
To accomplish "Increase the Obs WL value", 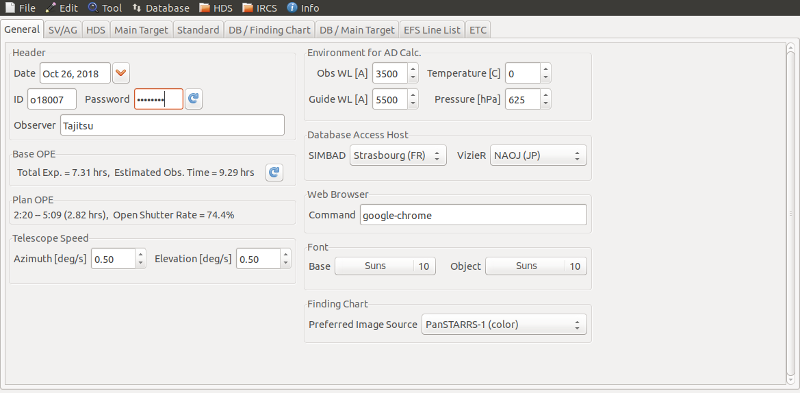I will coord(413,68).
